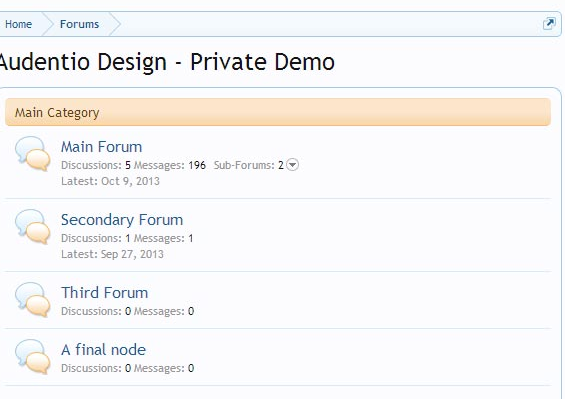View latest post dated Oct 9, 2013
The height and width of the screenshot is (399, 565).
[x=130, y=181]
